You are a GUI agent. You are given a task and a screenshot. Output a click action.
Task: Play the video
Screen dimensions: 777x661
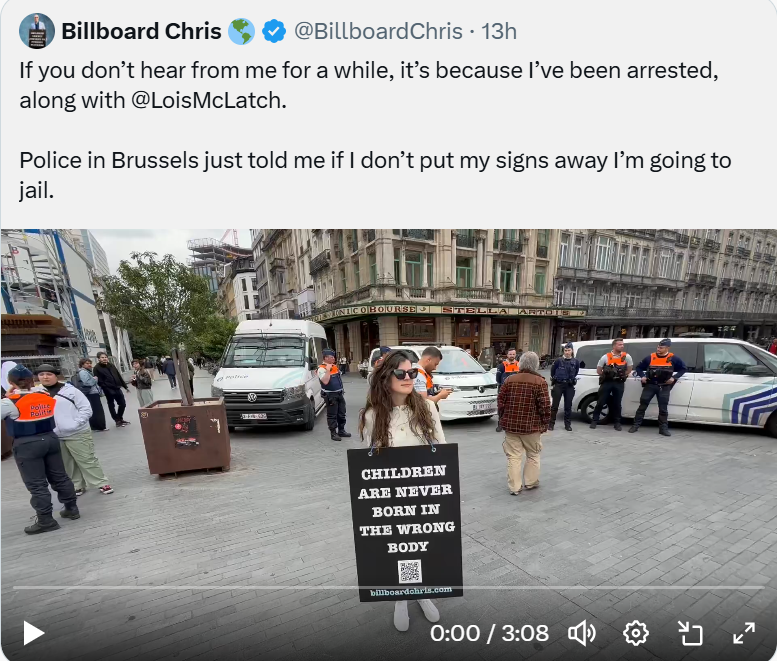point(33,633)
